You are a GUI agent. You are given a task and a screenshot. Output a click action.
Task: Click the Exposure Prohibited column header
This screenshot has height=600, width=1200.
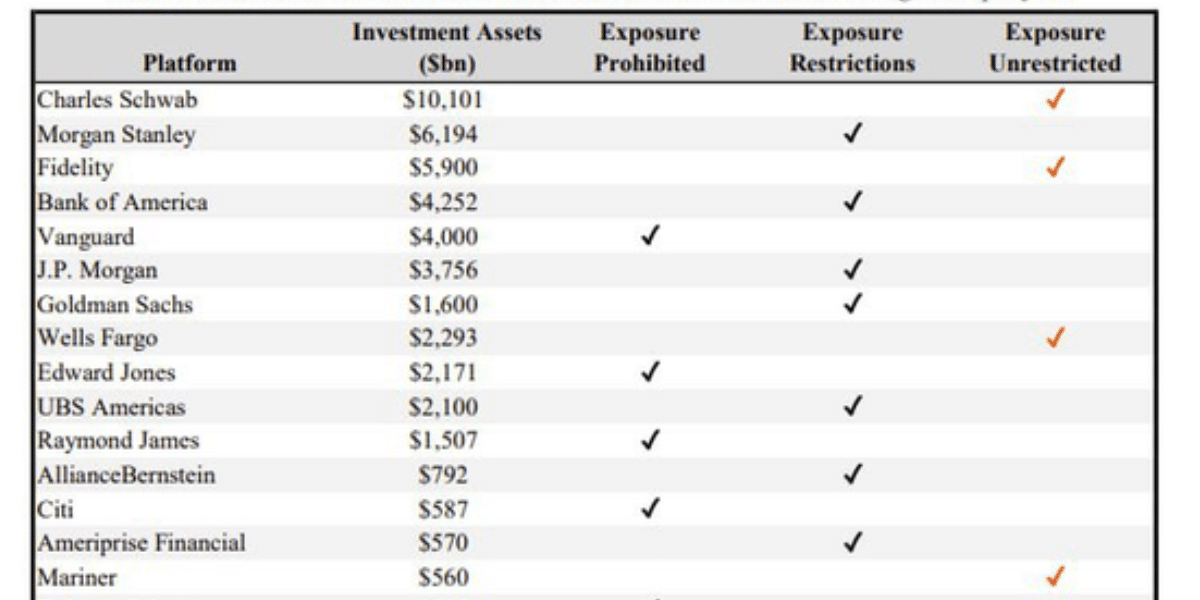(x=650, y=48)
